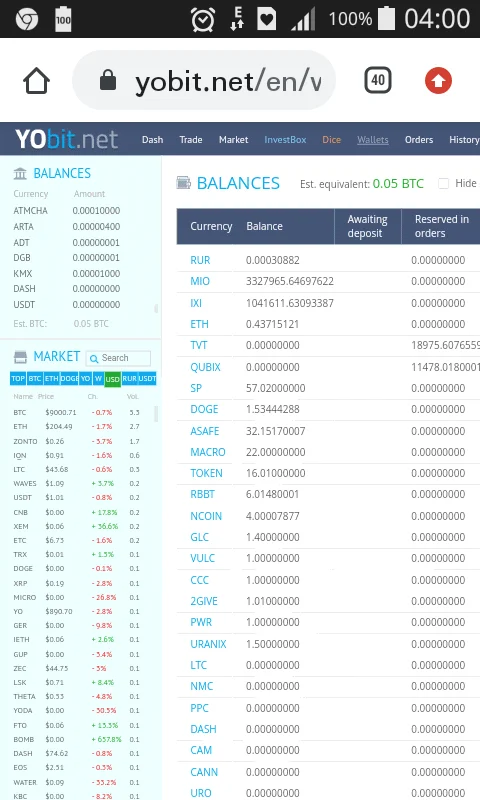The image size is (480, 800).
Task: Toggle the Hide checkbox
Action: (x=443, y=183)
